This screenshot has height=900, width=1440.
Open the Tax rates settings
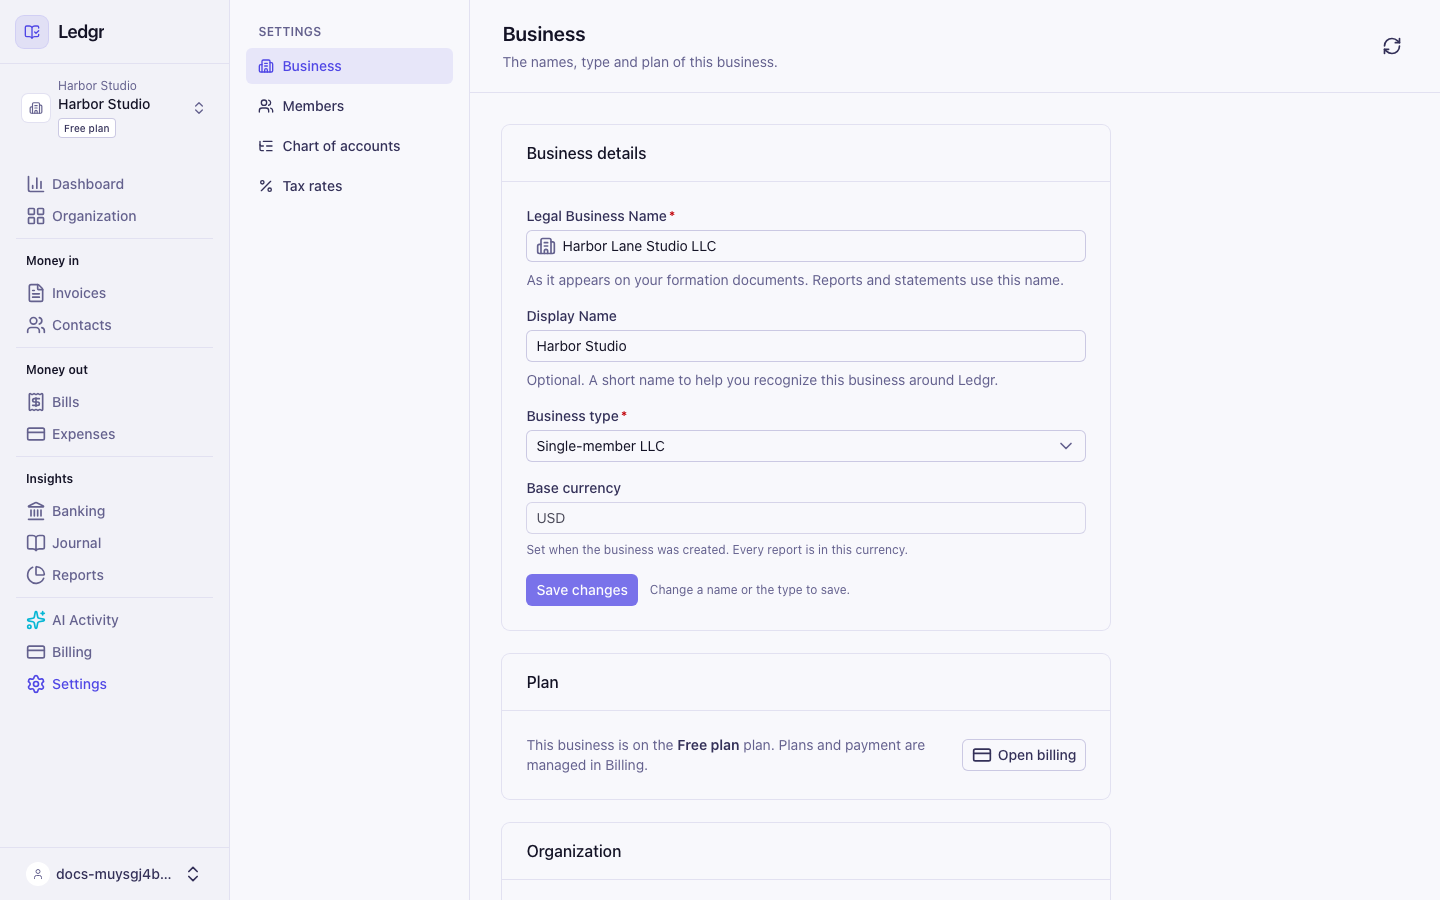click(349, 186)
